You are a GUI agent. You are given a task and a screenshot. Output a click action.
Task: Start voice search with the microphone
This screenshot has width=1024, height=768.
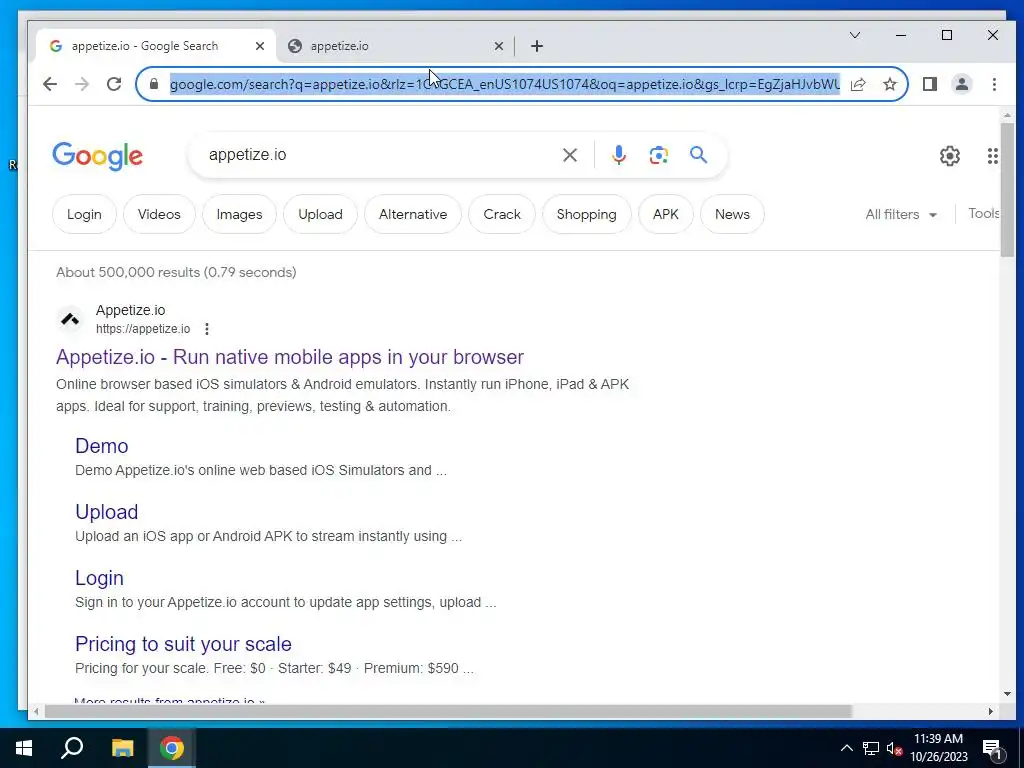618,155
